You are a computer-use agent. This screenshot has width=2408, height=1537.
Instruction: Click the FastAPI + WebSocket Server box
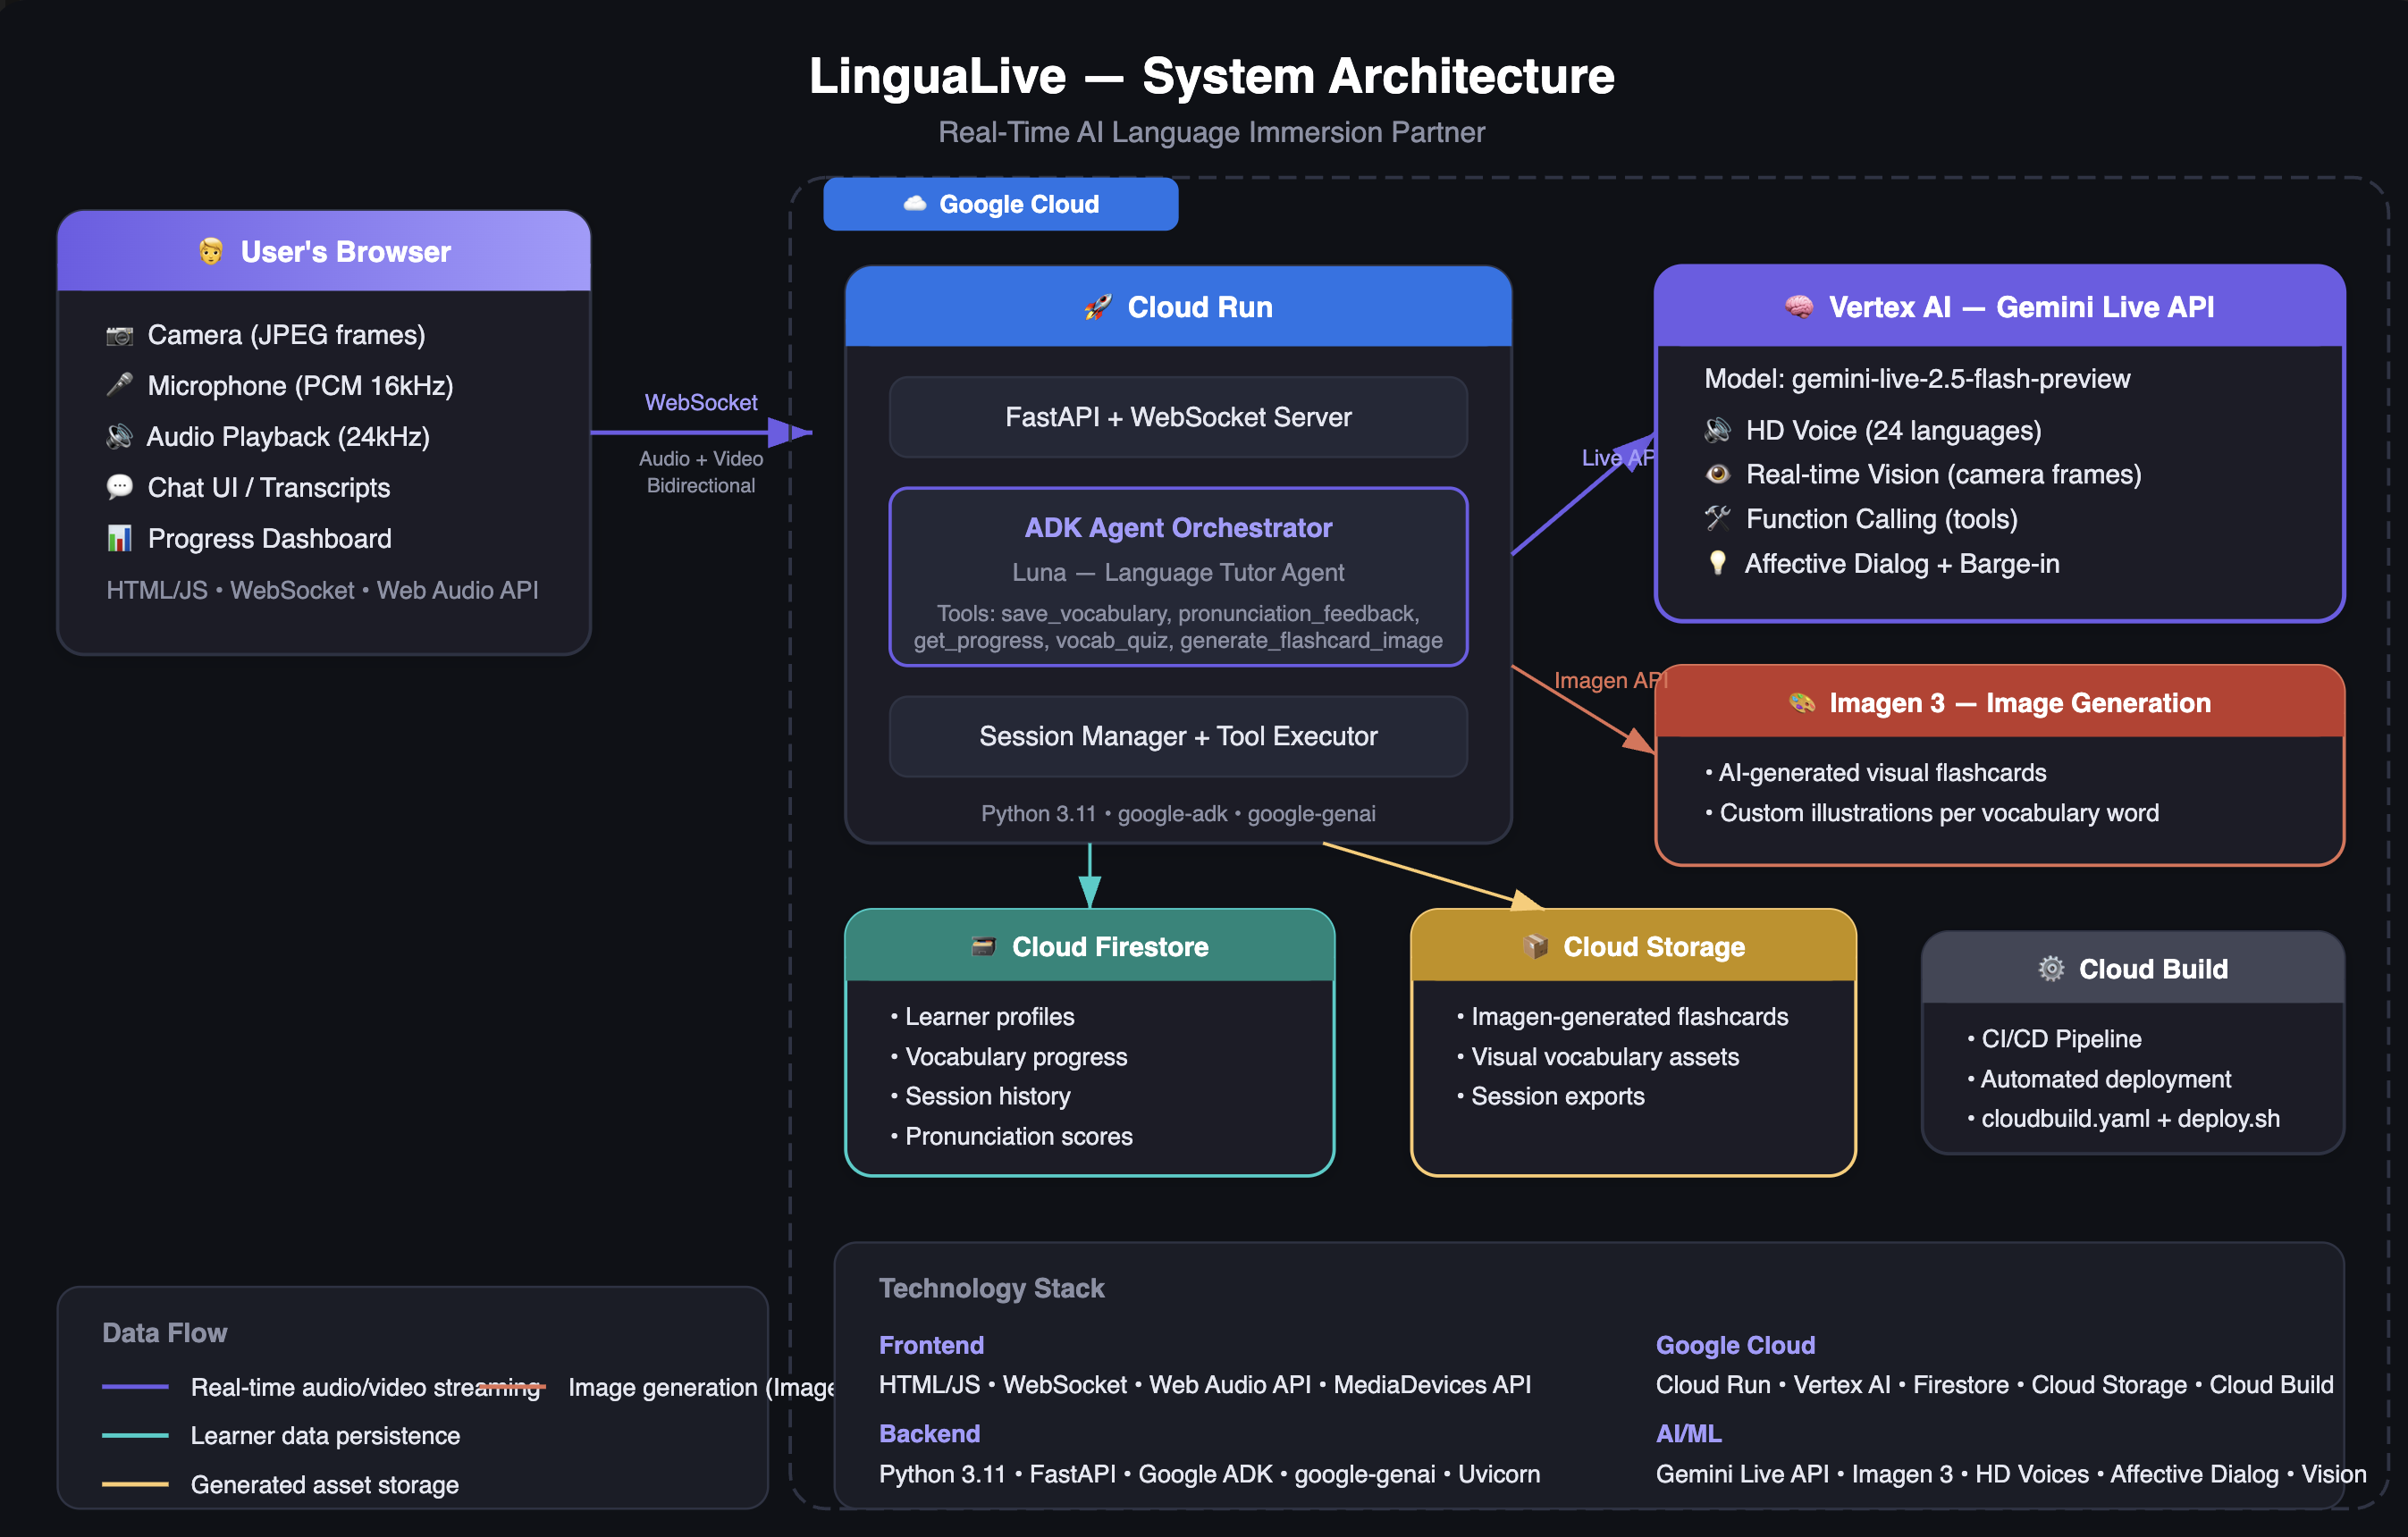coord(1177,417)
